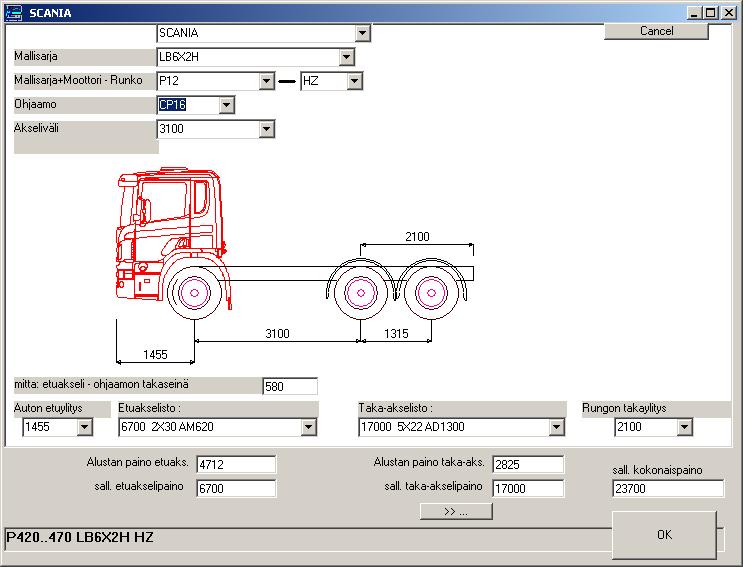Click the Alustan paino etuaks. field 4712
The width and height of the screenshot is (743, 567).
(236, 465)
